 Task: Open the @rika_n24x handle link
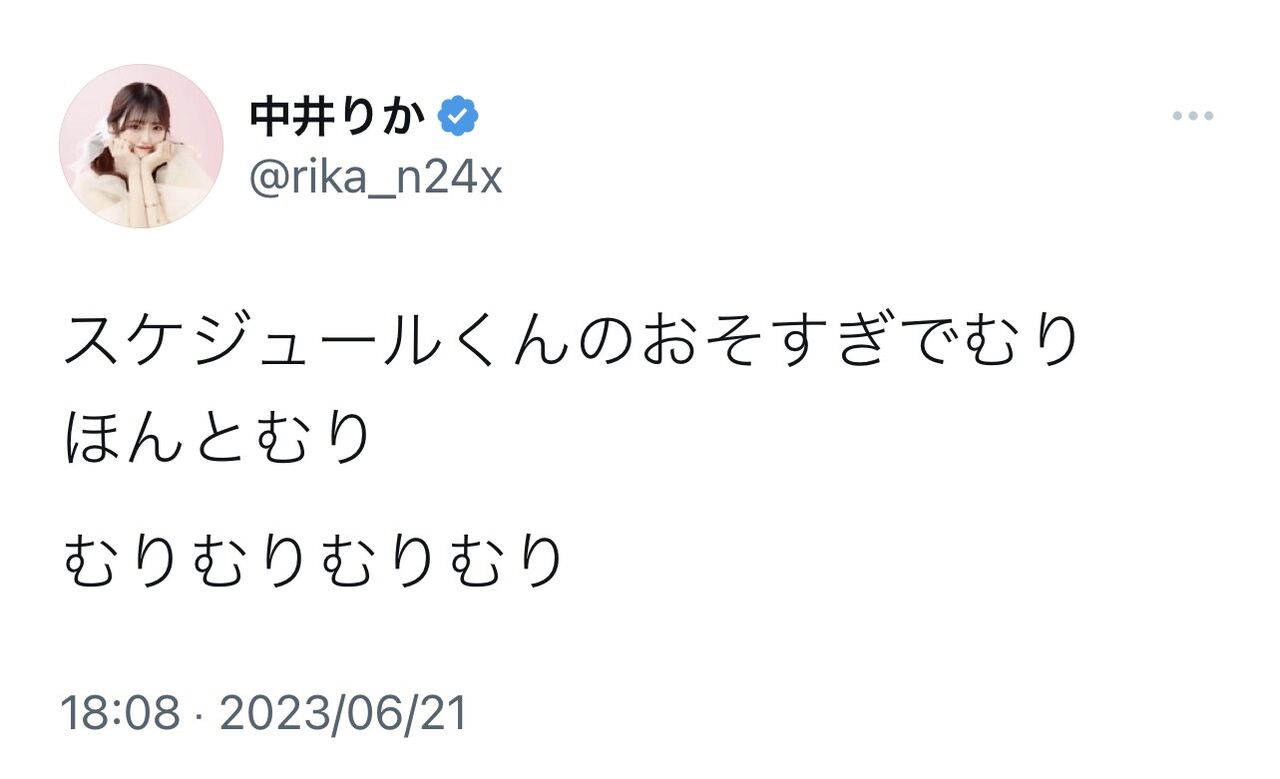[x=375, y=178]
